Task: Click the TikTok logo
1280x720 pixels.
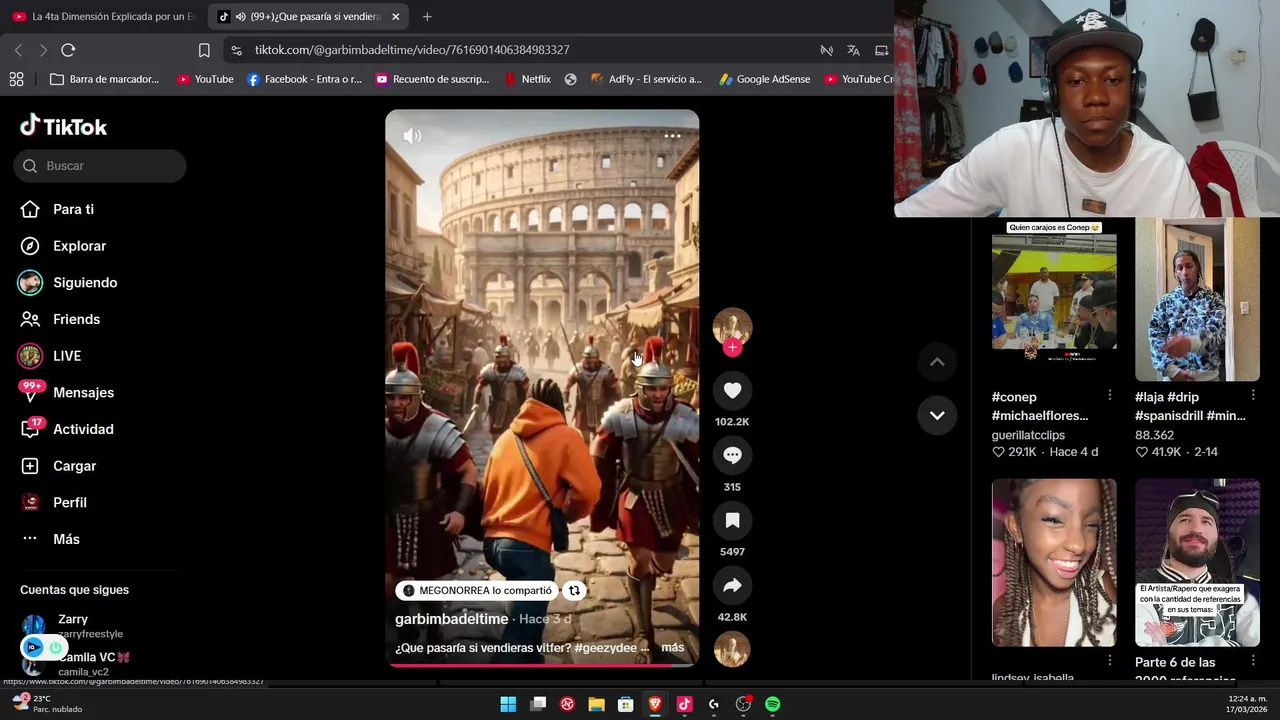Action: tap(63, 126)
